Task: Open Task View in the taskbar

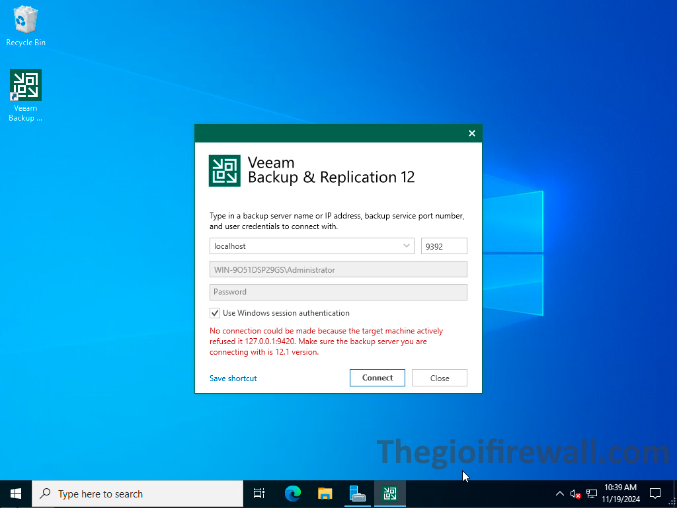Action: point(259,493)
